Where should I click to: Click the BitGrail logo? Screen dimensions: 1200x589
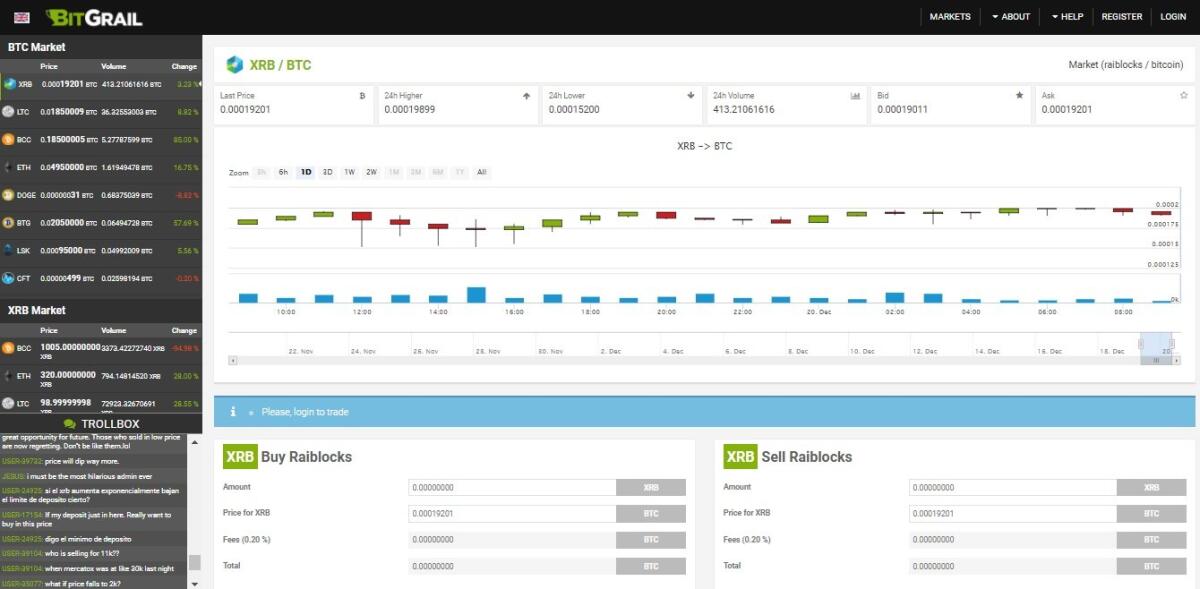tap(95, 16)
